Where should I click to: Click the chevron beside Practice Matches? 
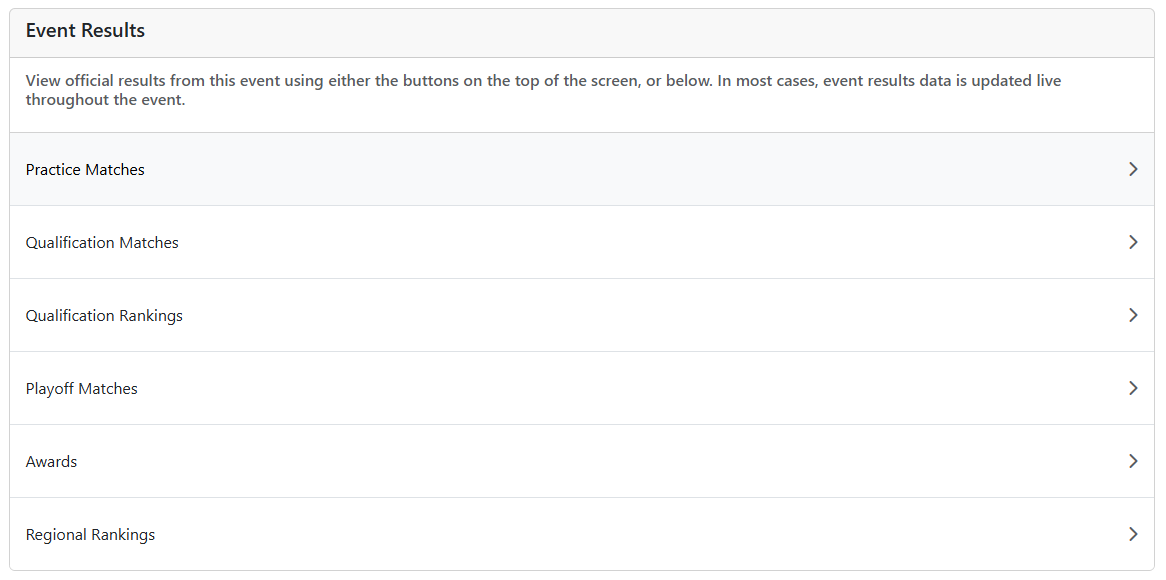[x=1133, y=169]
